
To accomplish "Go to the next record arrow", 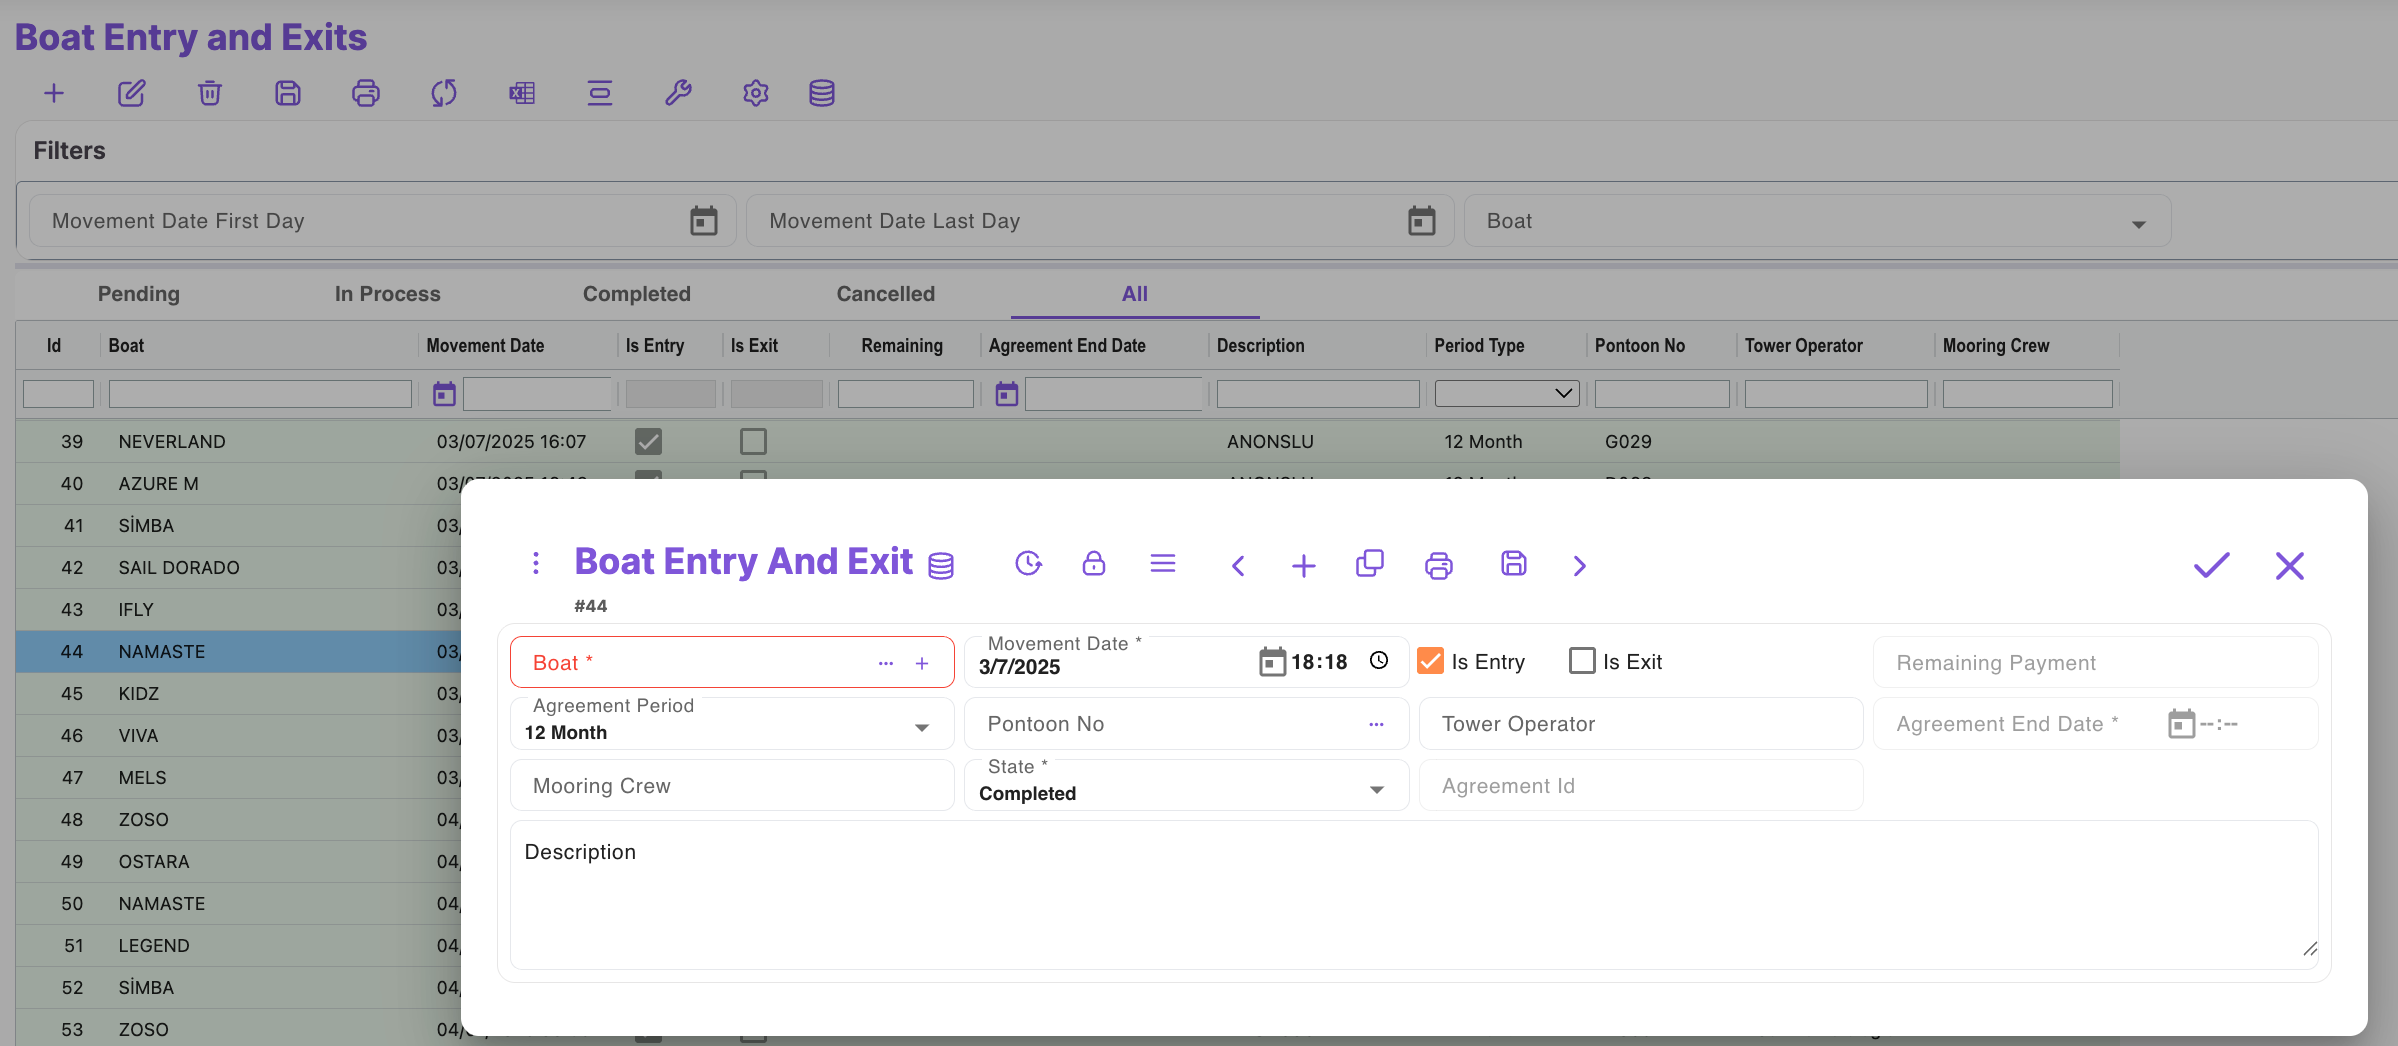I will coord(1579,566).
